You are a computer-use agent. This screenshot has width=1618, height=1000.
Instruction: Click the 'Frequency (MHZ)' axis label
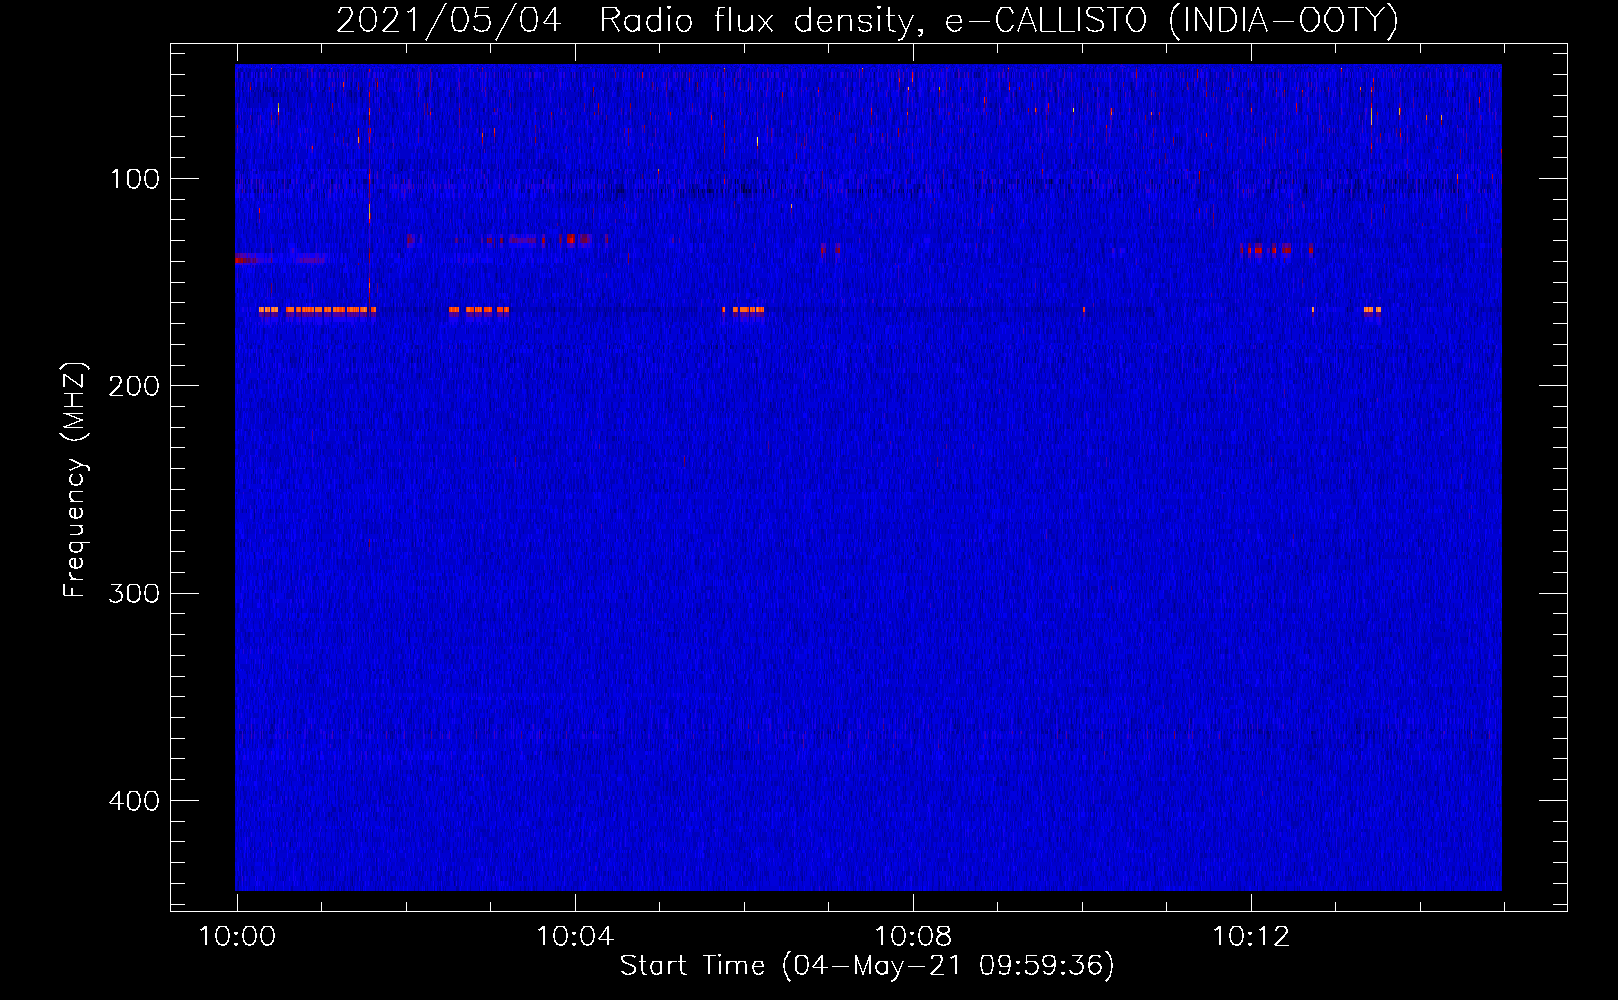[x=75, y=480]
